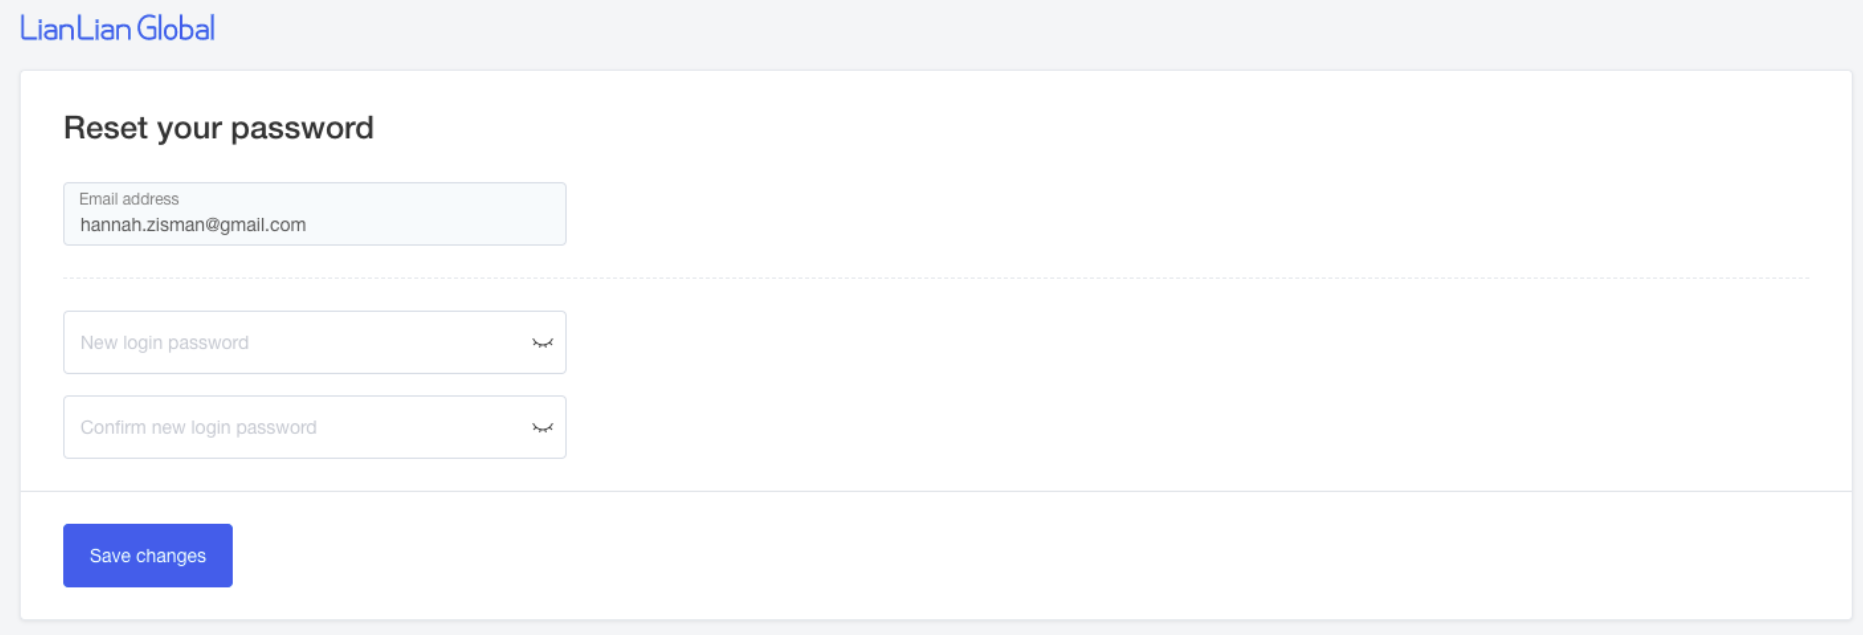Screen dimensions: 1863x635
Task: Click the closed-eye icon in New login password
Action: 542,343
